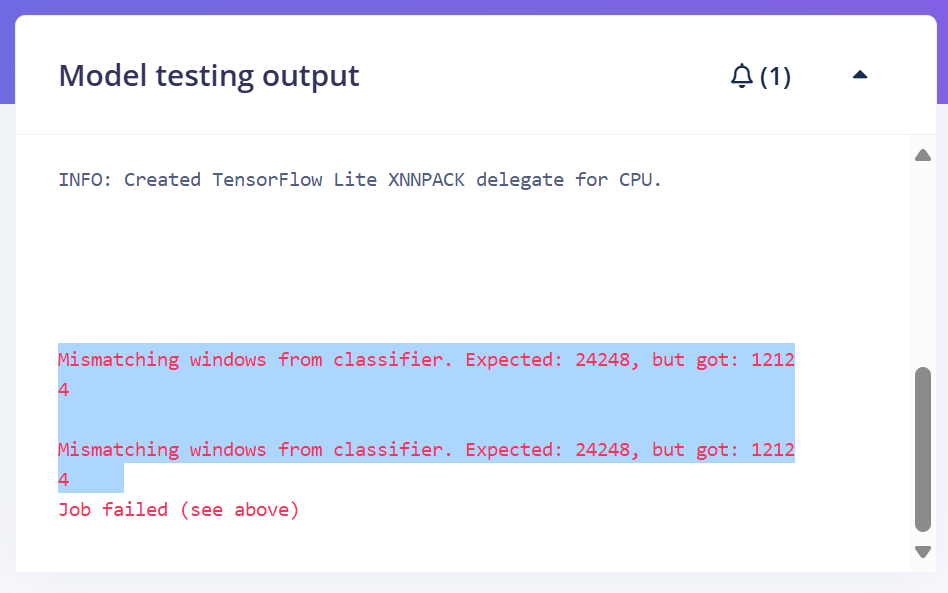Click the log scrollbar down arrow
The height and width of the screenshot is (593, 948).
coord(923,551)
